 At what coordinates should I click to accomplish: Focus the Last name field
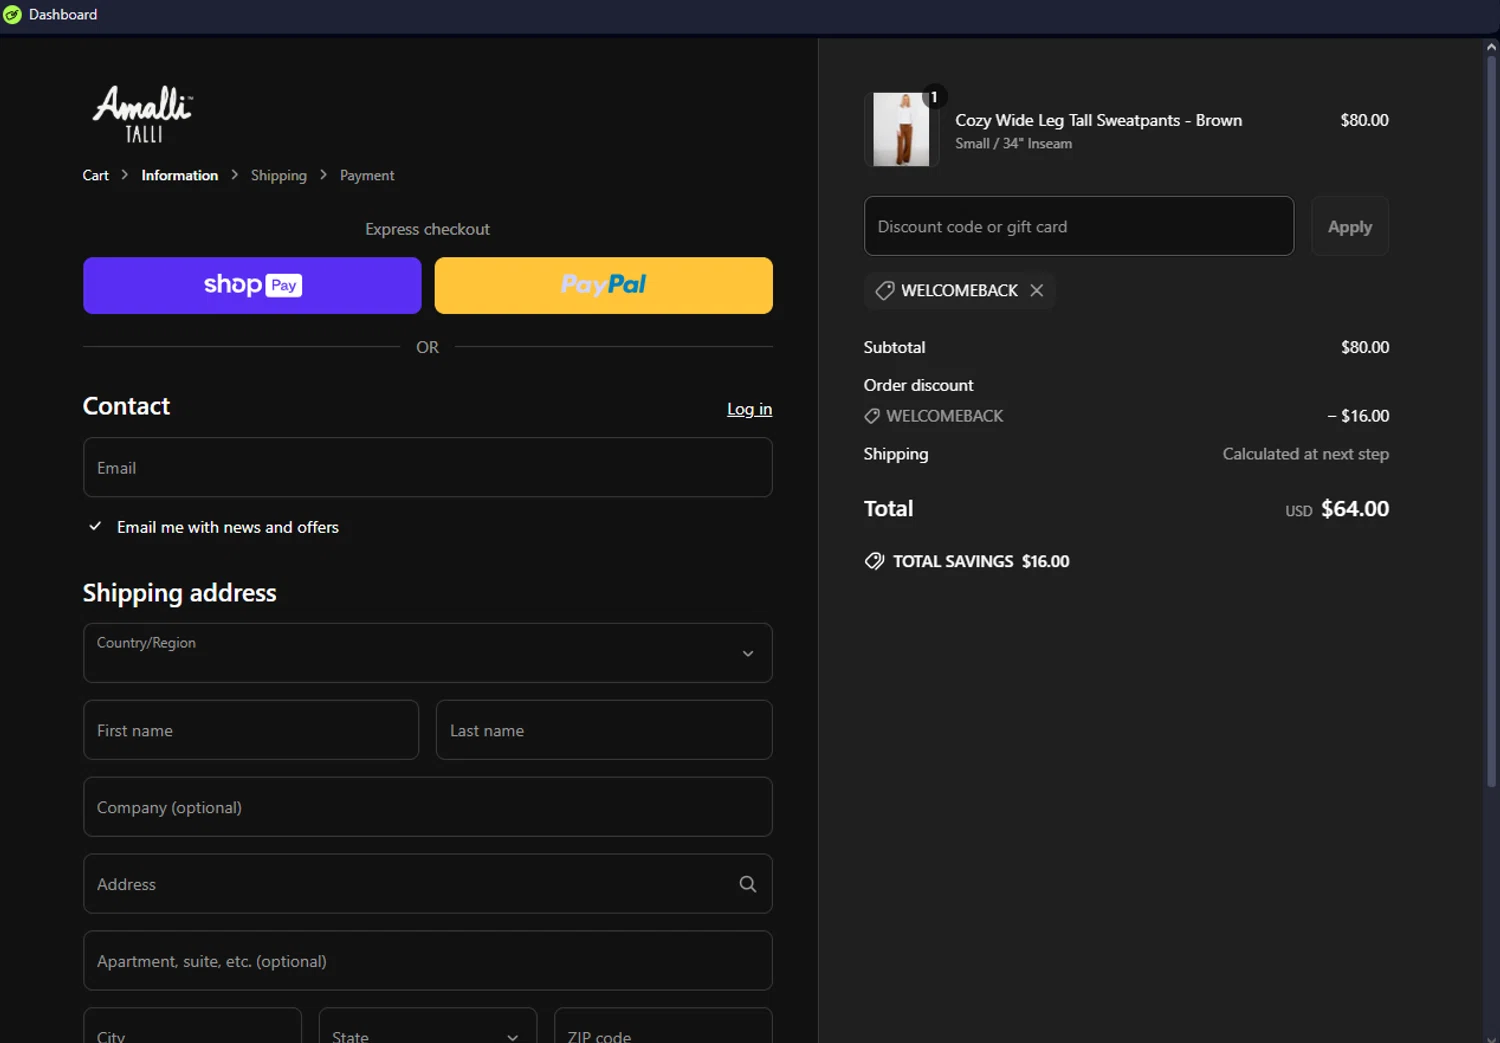pyautogui.click(x=604, y=730)
